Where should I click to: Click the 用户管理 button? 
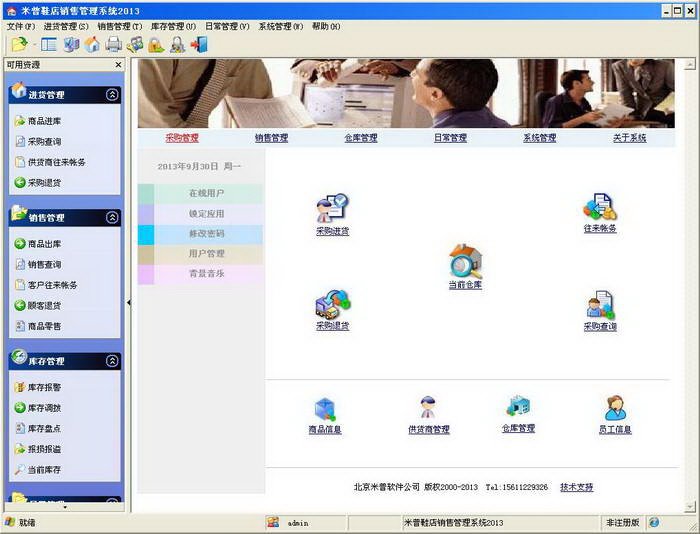tap(200, 254)
